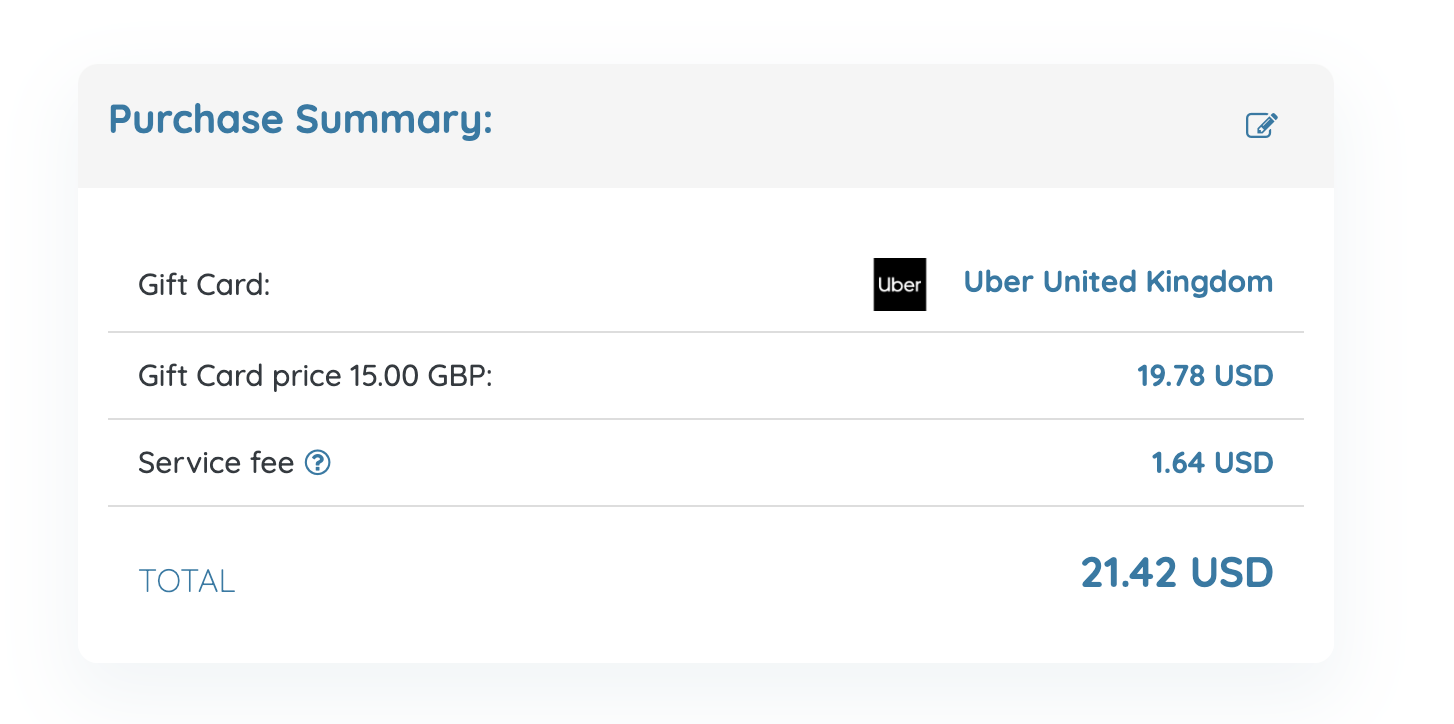Screen dimensions: 1454x724
Task: Open the Service fee help question mark
Action: pos(318,463)
